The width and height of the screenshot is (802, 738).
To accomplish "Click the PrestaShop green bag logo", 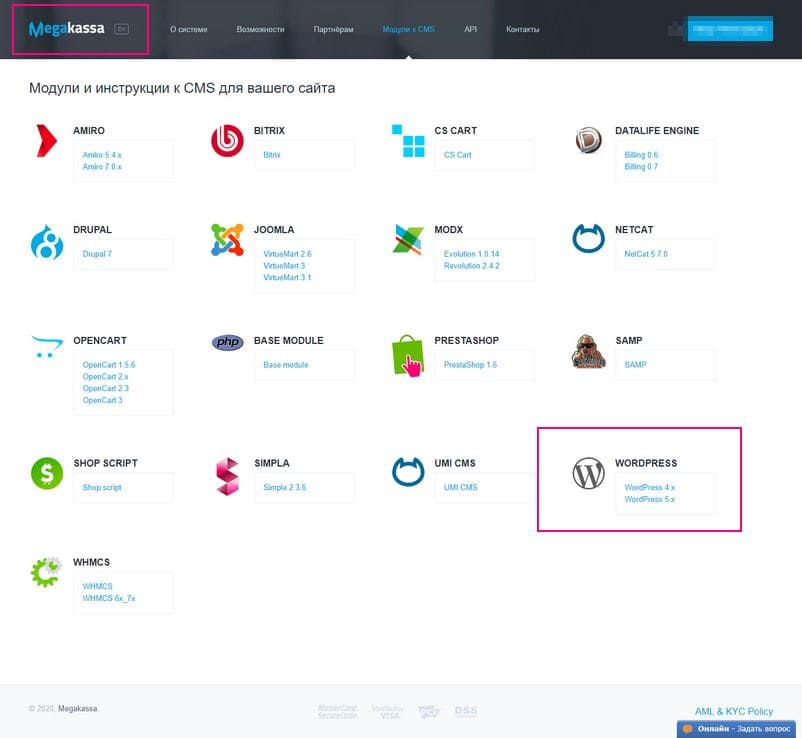I will point(408,355).
